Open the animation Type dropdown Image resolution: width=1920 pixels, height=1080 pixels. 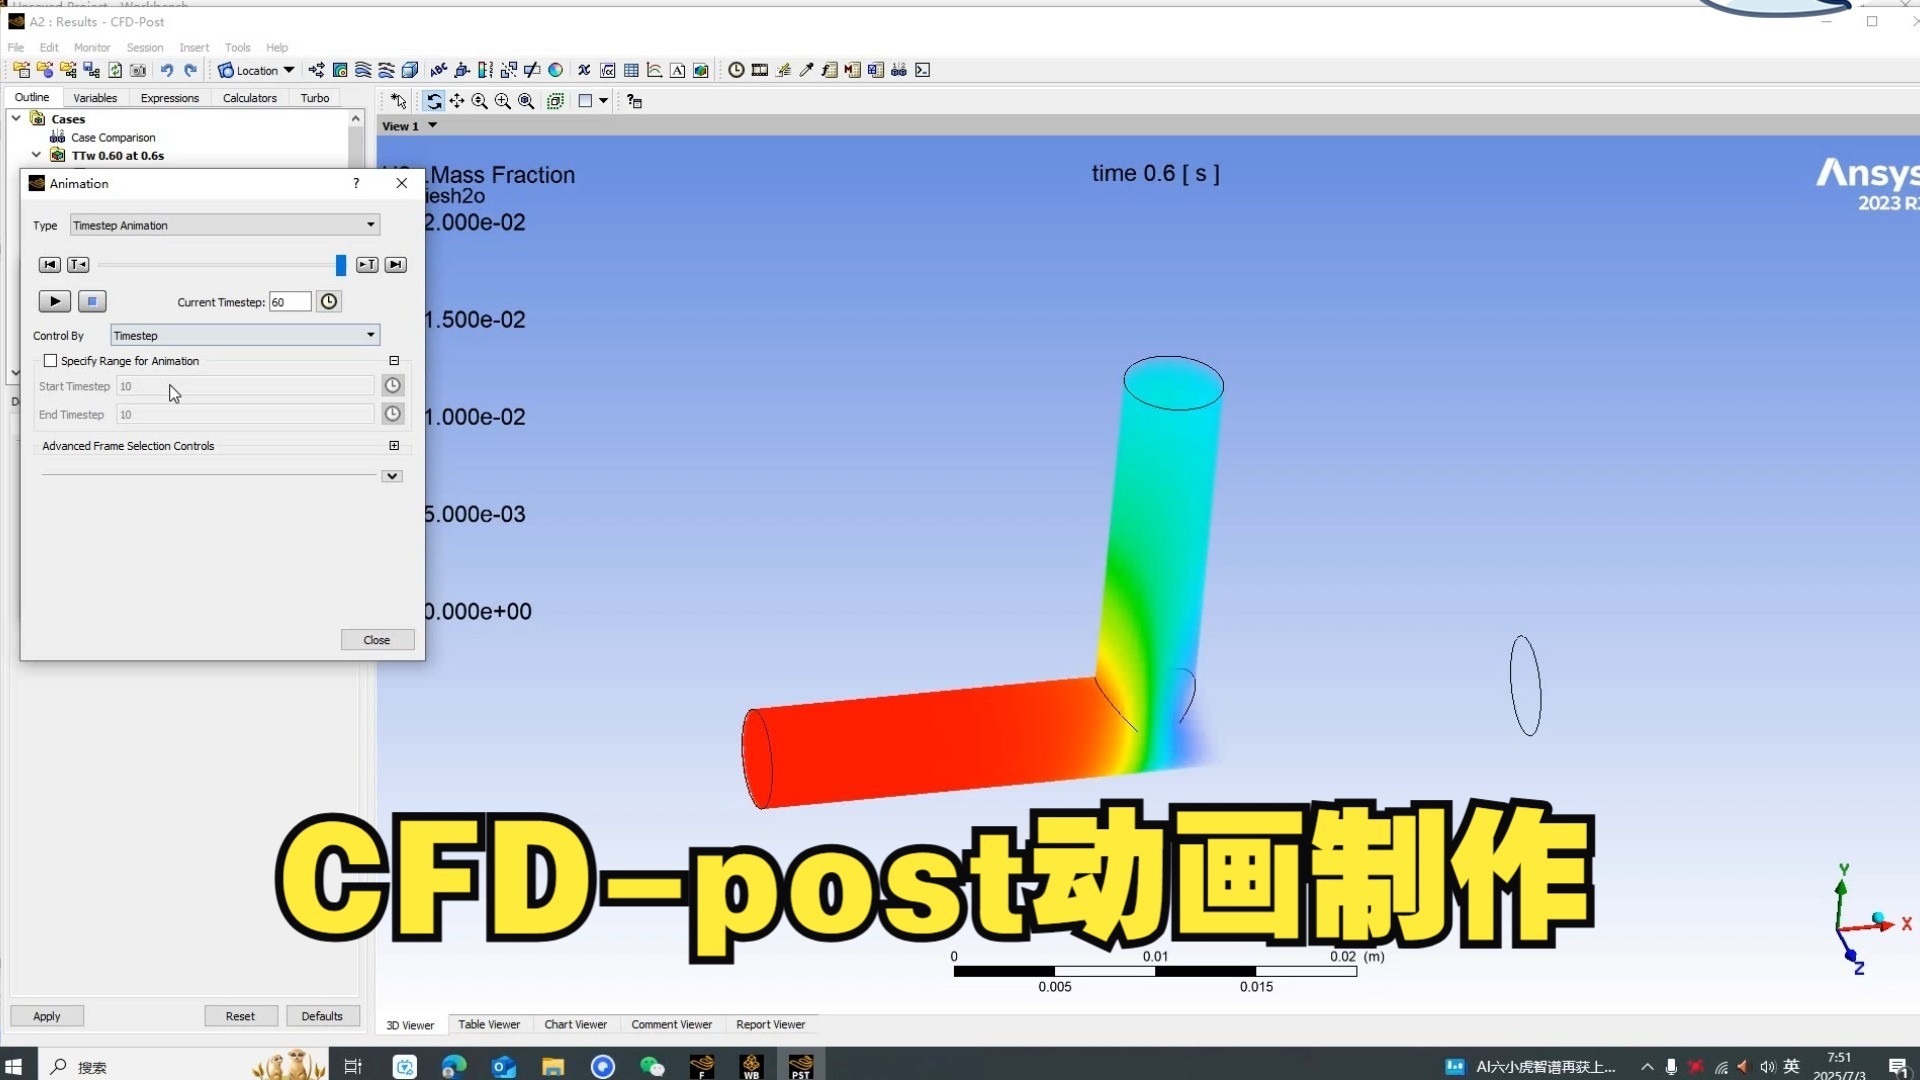[x=225, y=225]
